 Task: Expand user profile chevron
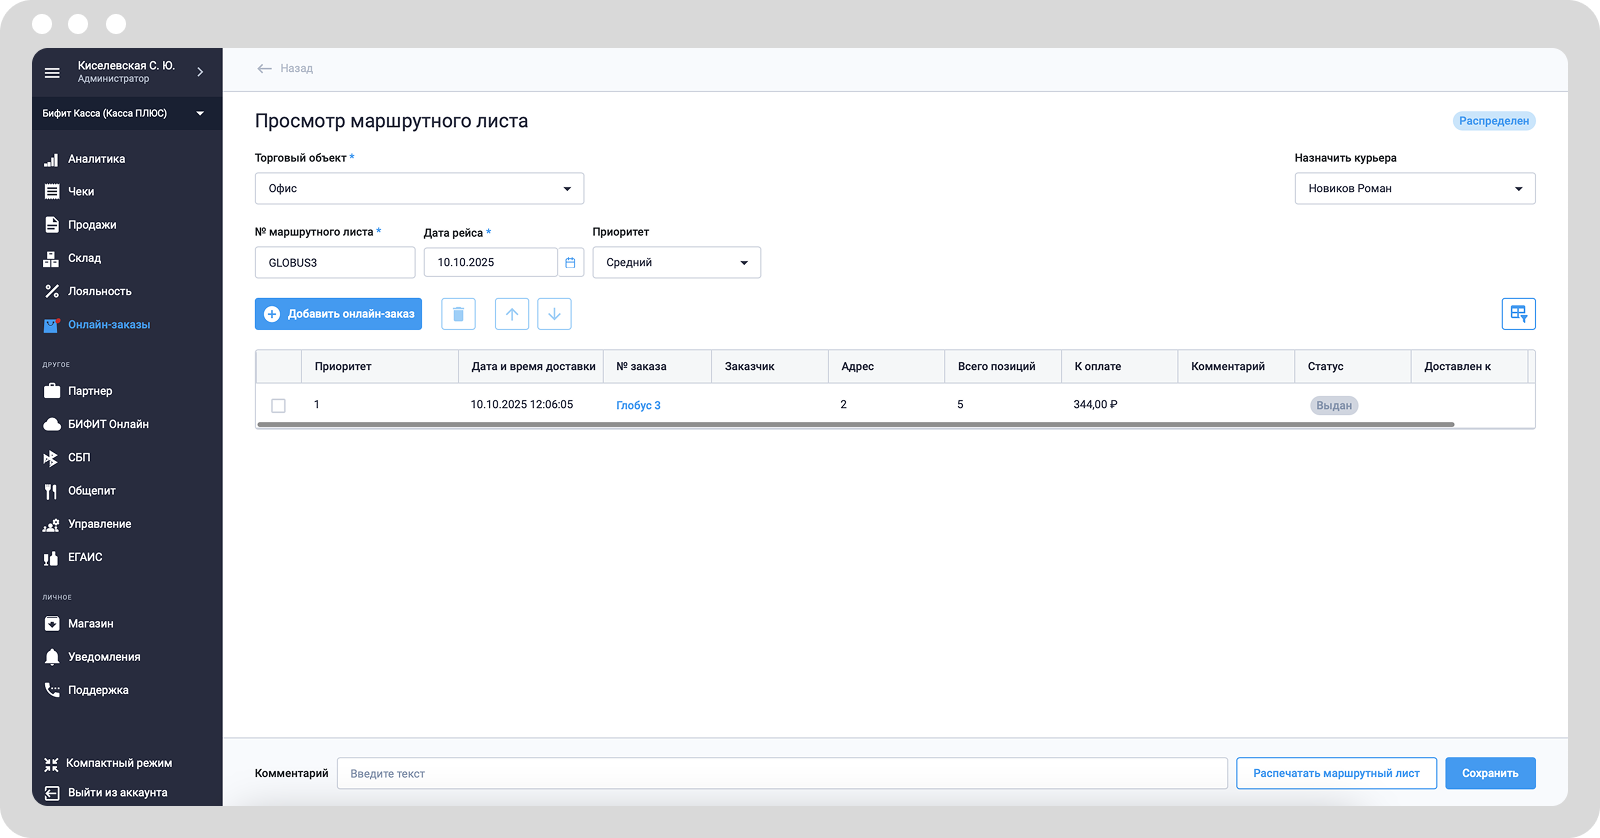coord(200,72)
